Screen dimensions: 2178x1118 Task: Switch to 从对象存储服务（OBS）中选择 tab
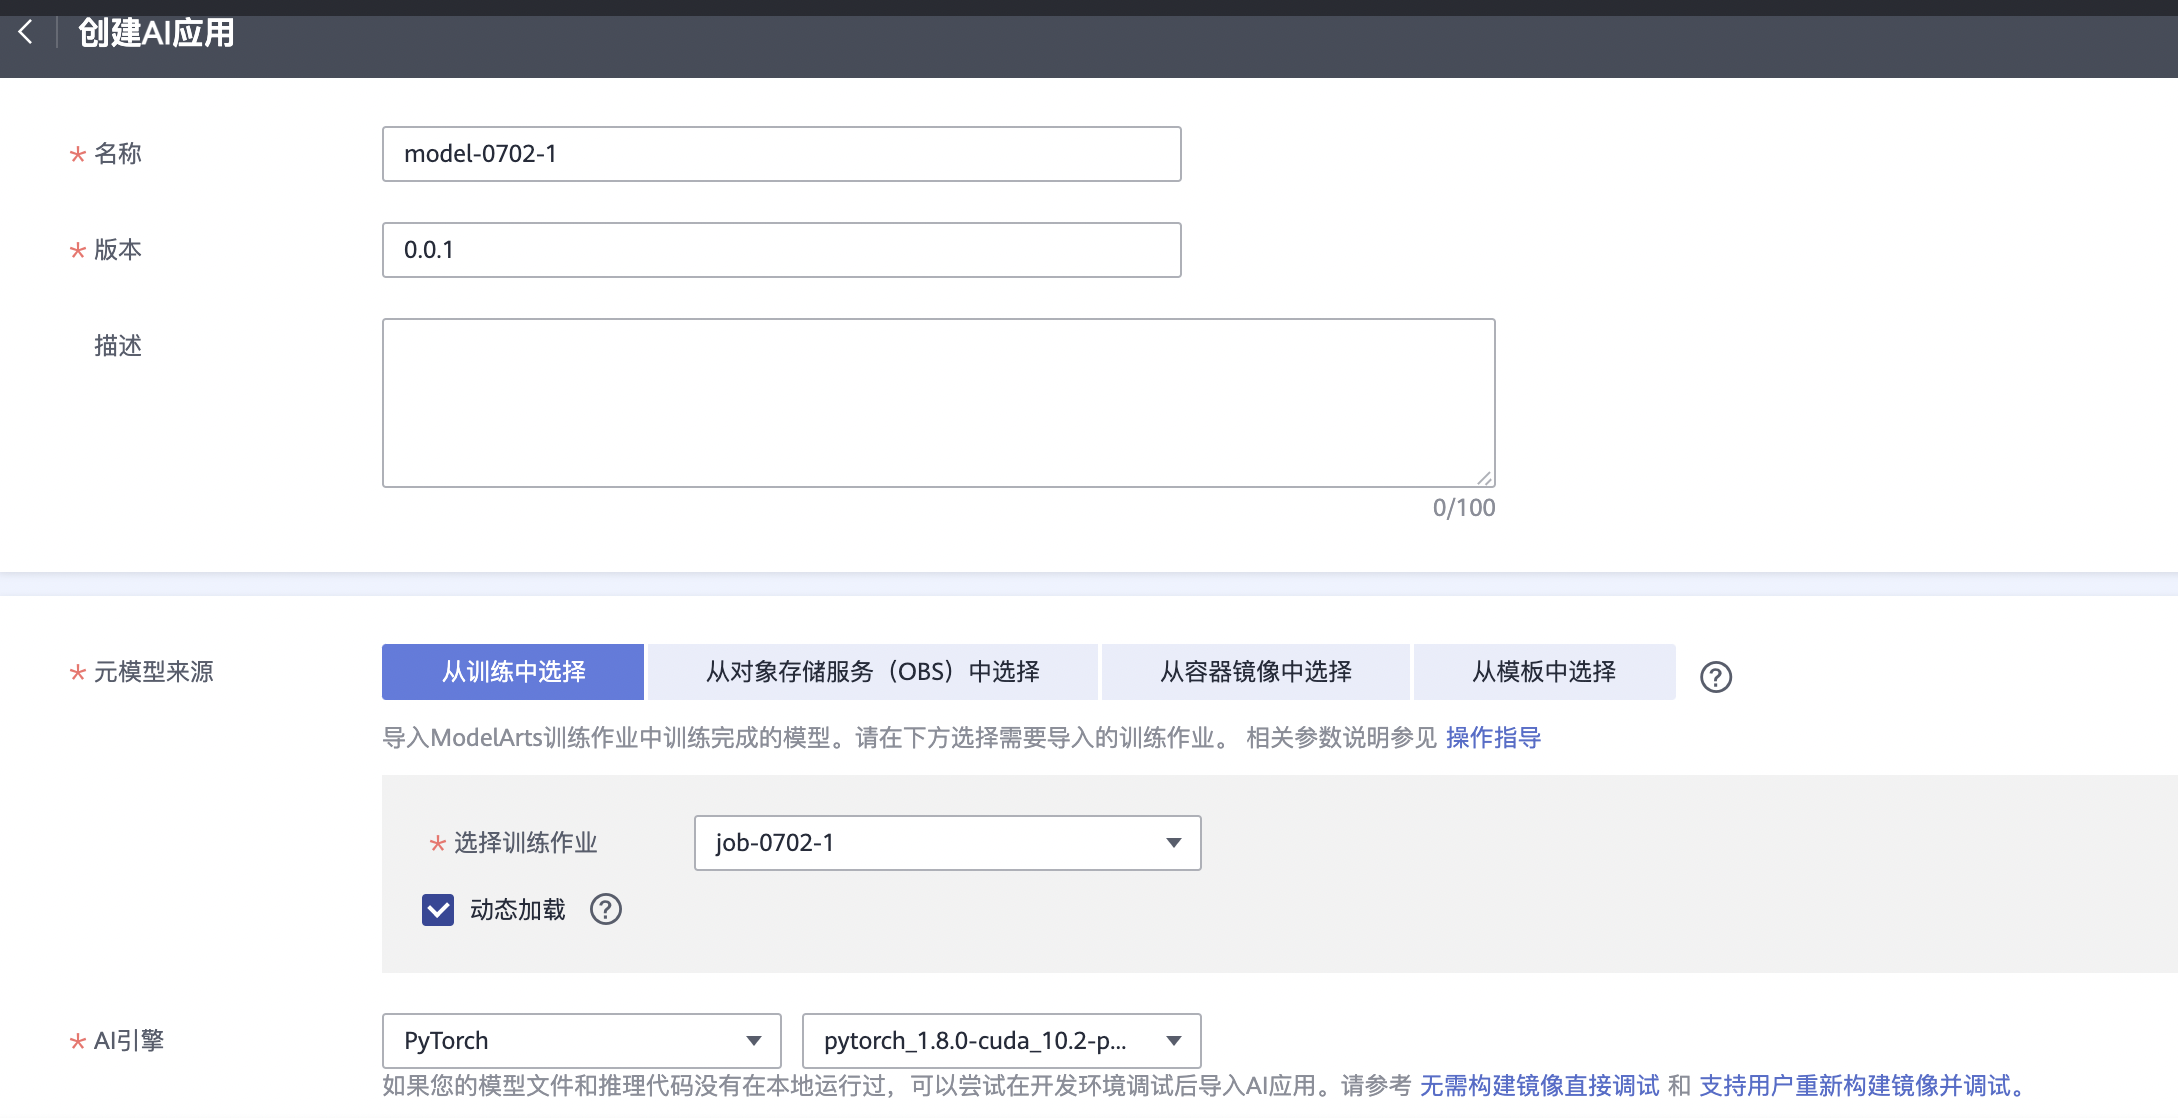coord(872,672)
